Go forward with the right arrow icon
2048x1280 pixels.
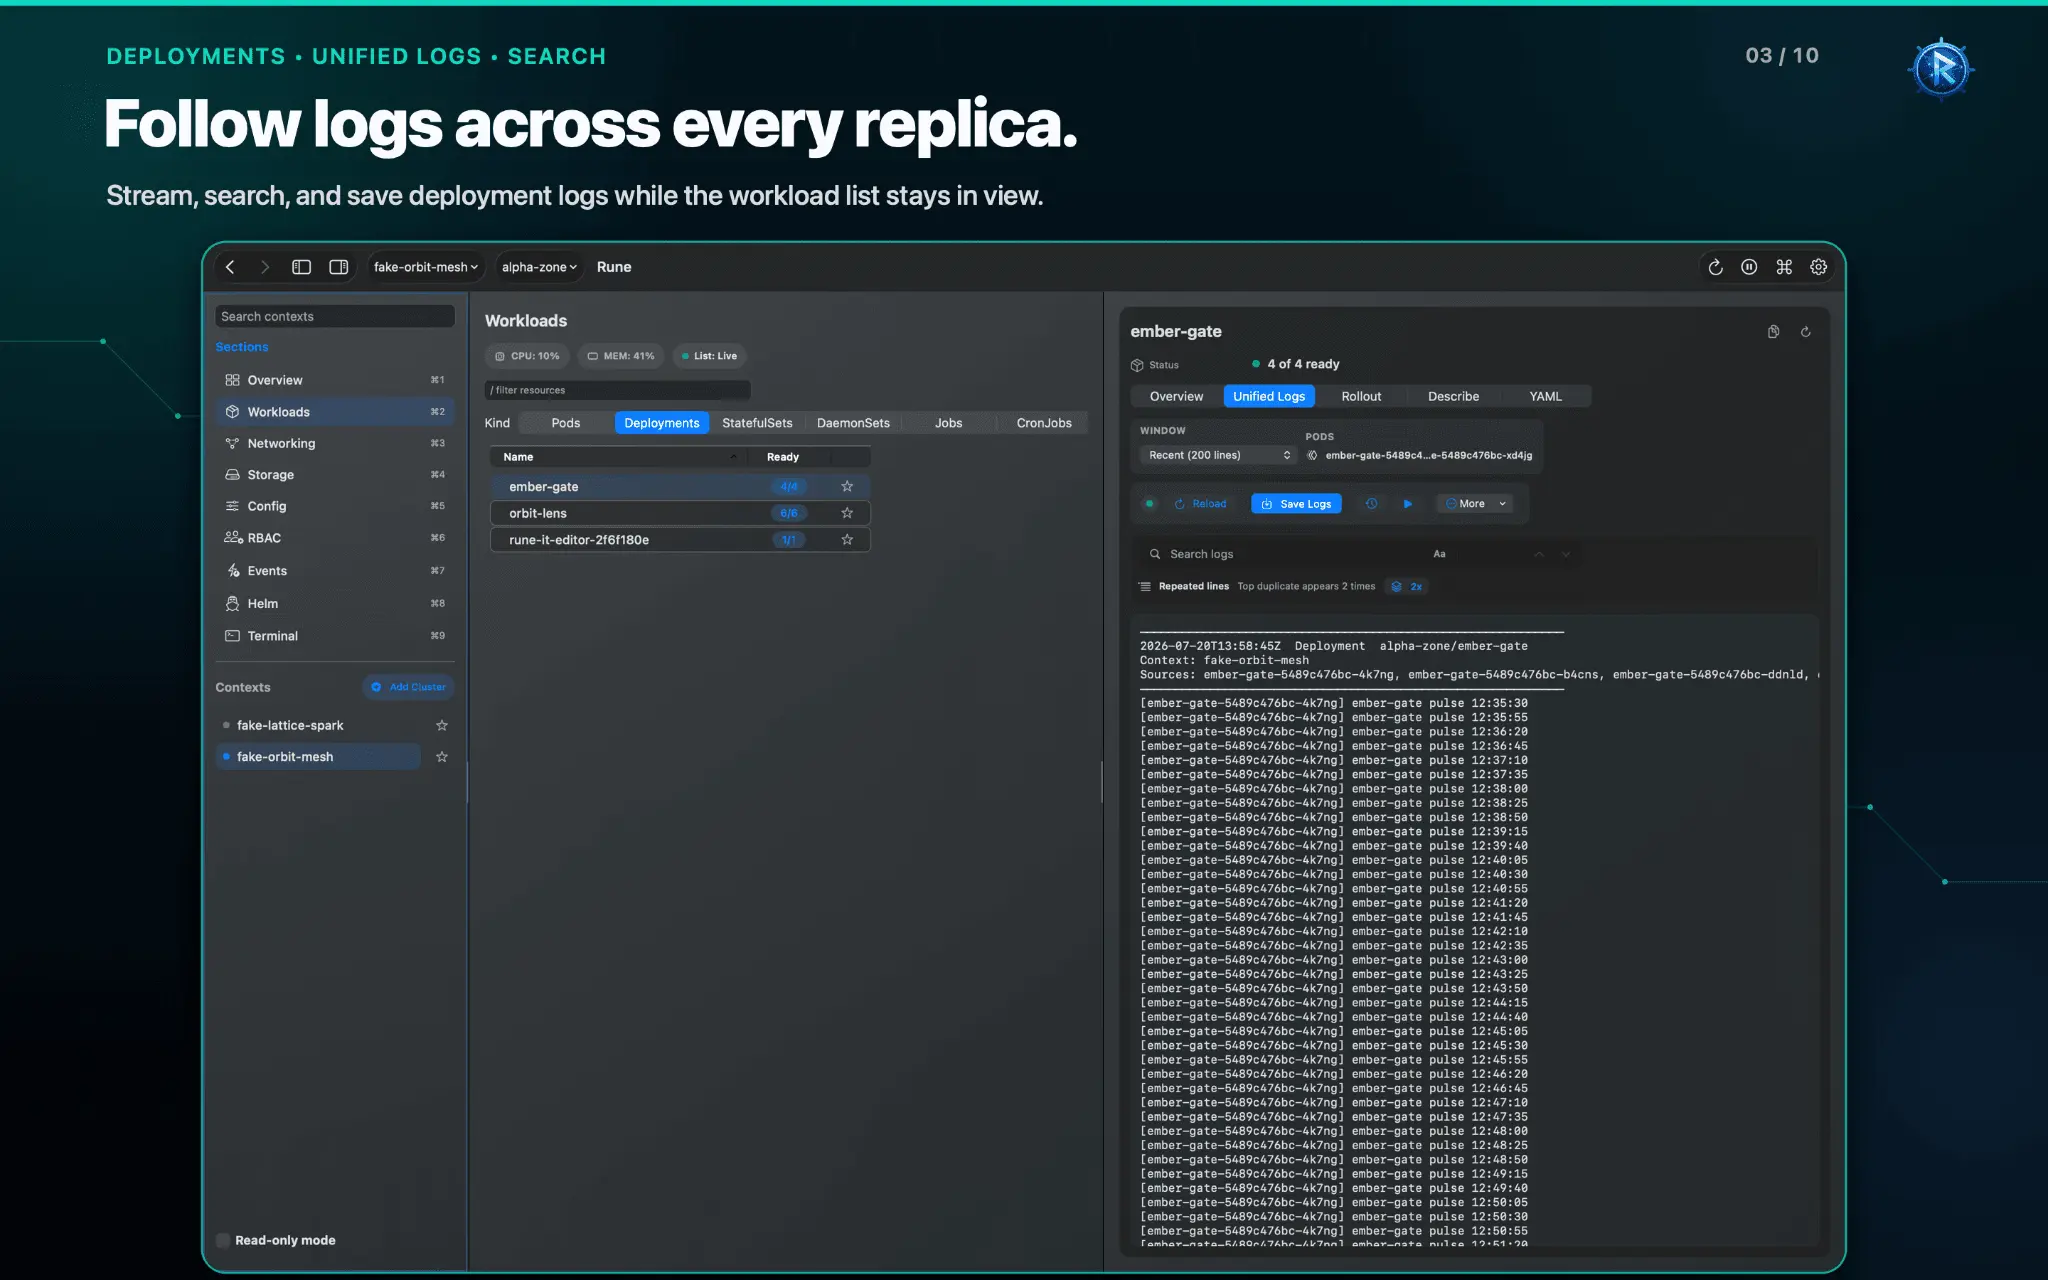tap(265, 267)
